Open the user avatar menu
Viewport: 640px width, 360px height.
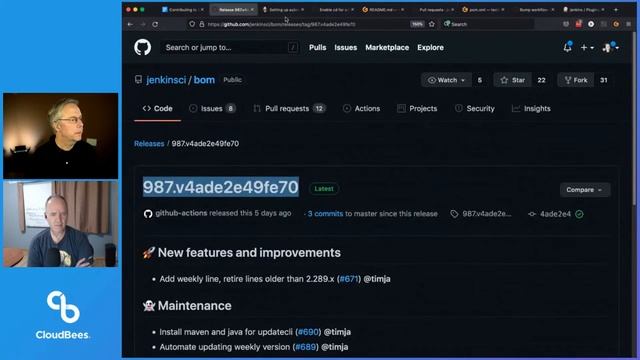tap(611, 48)
